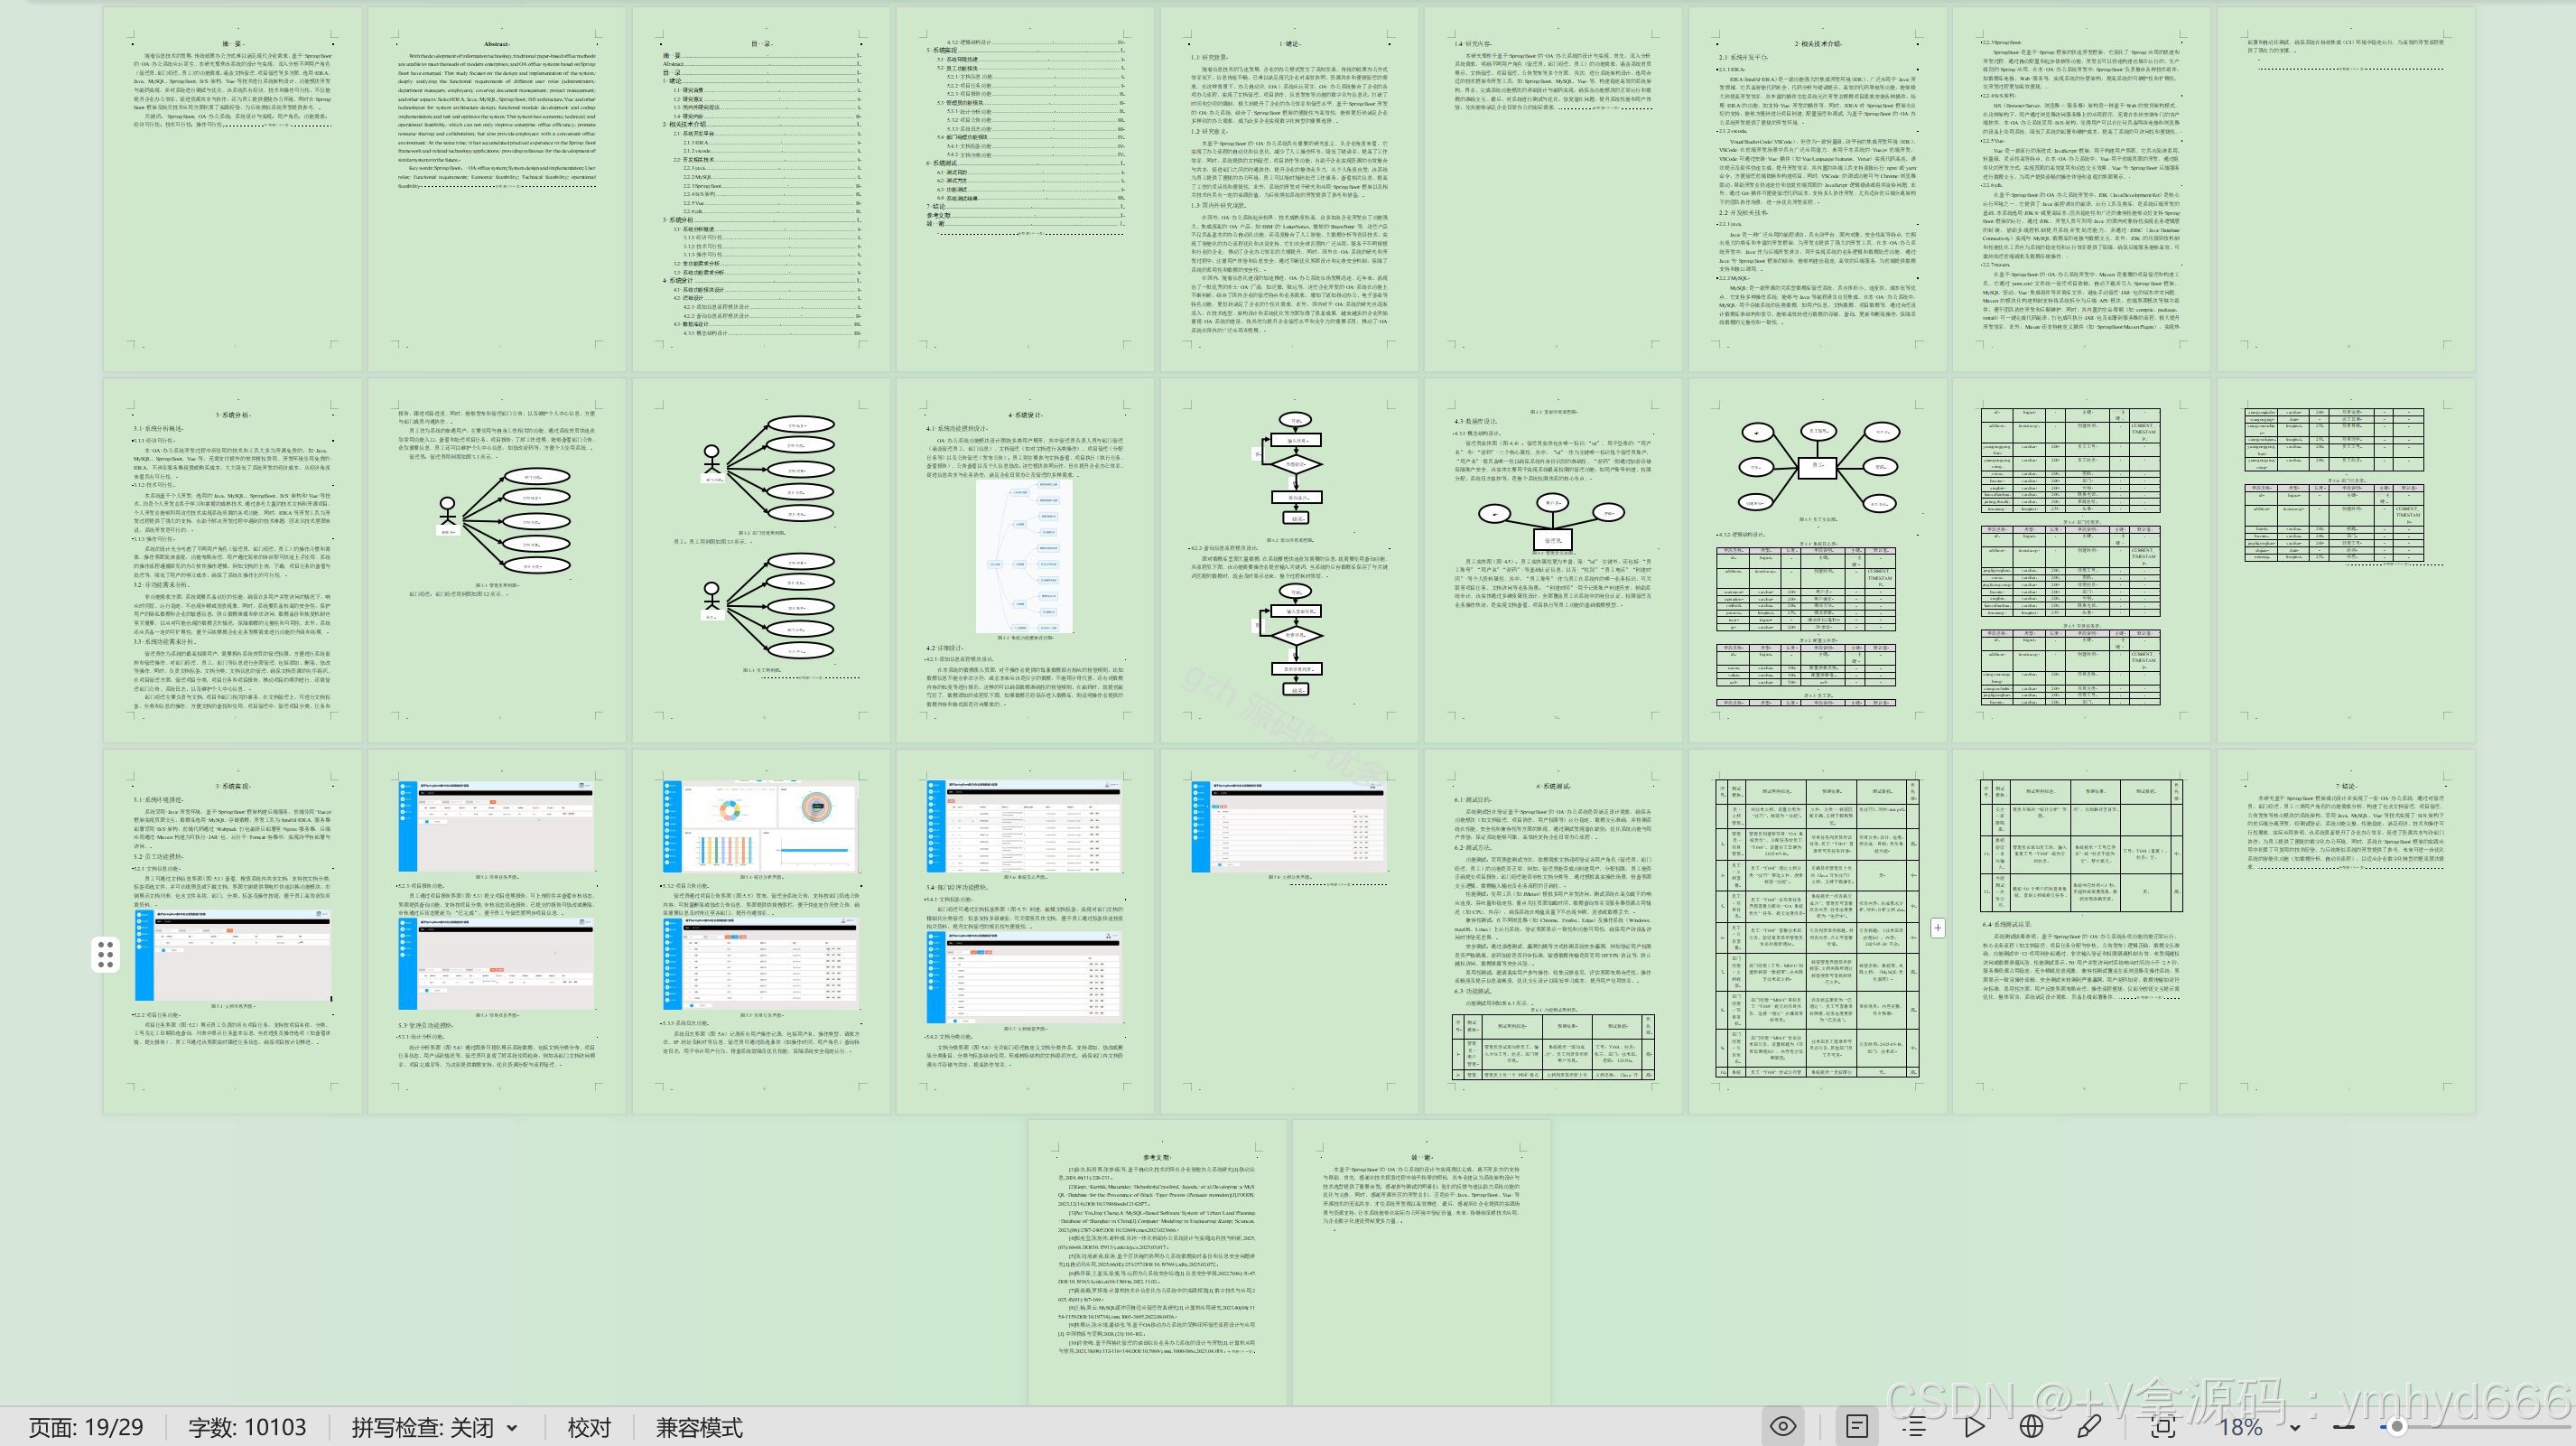This screenshot has width=2576, height=1446.
Task: Select the 参考文献 references page thumbnail
Action: pos(1157,1260)
